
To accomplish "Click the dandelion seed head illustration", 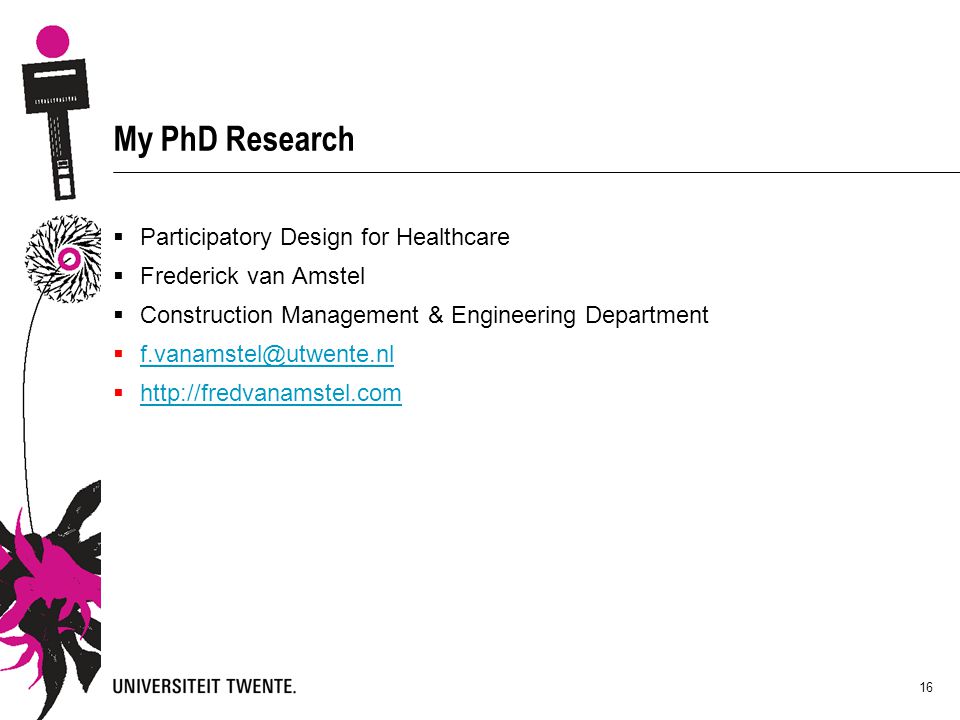I will (x=63, y=258).
